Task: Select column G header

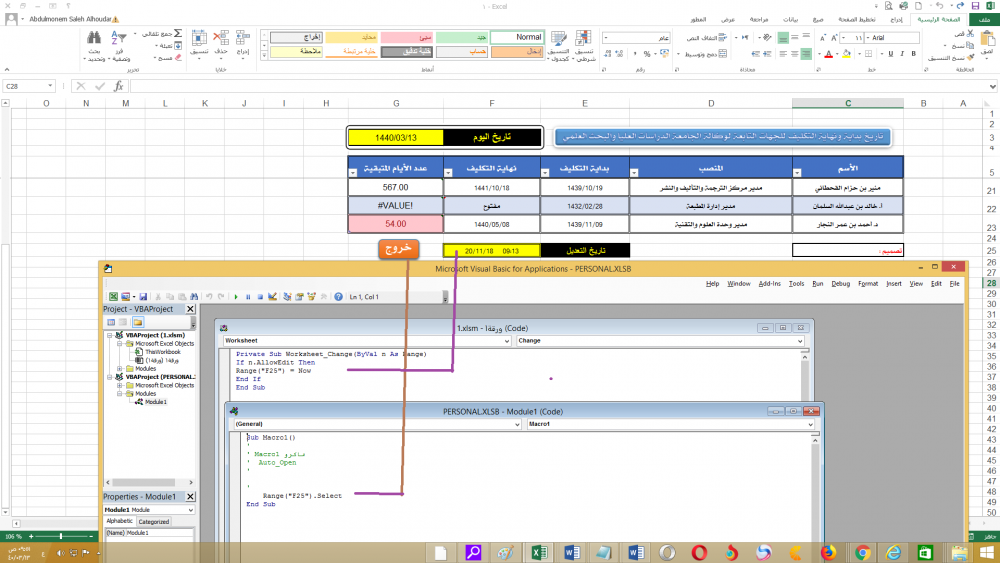Action: (395, 103)
